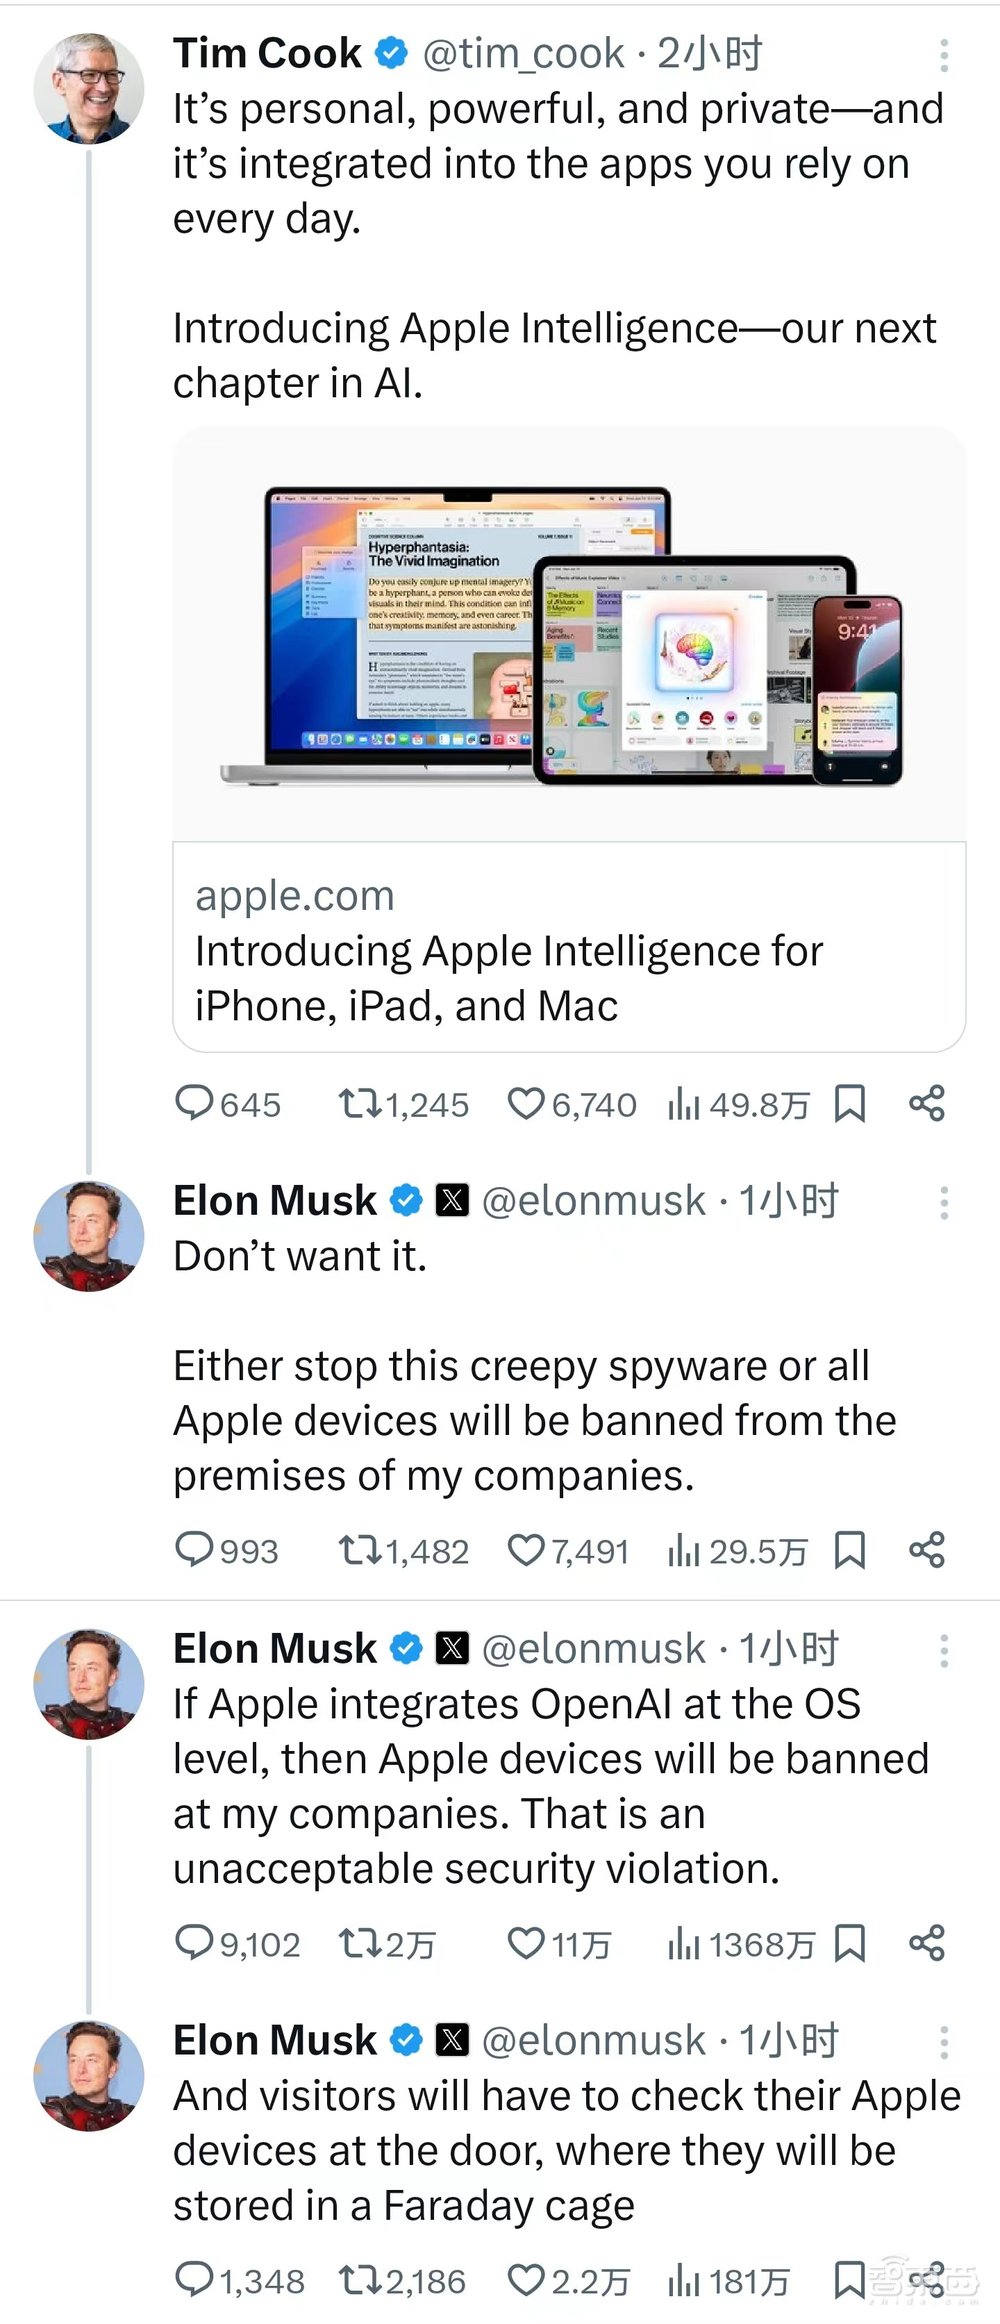Retweet the OpenAI OS level tweet

pyautogui.click(x=359, y=1942)
